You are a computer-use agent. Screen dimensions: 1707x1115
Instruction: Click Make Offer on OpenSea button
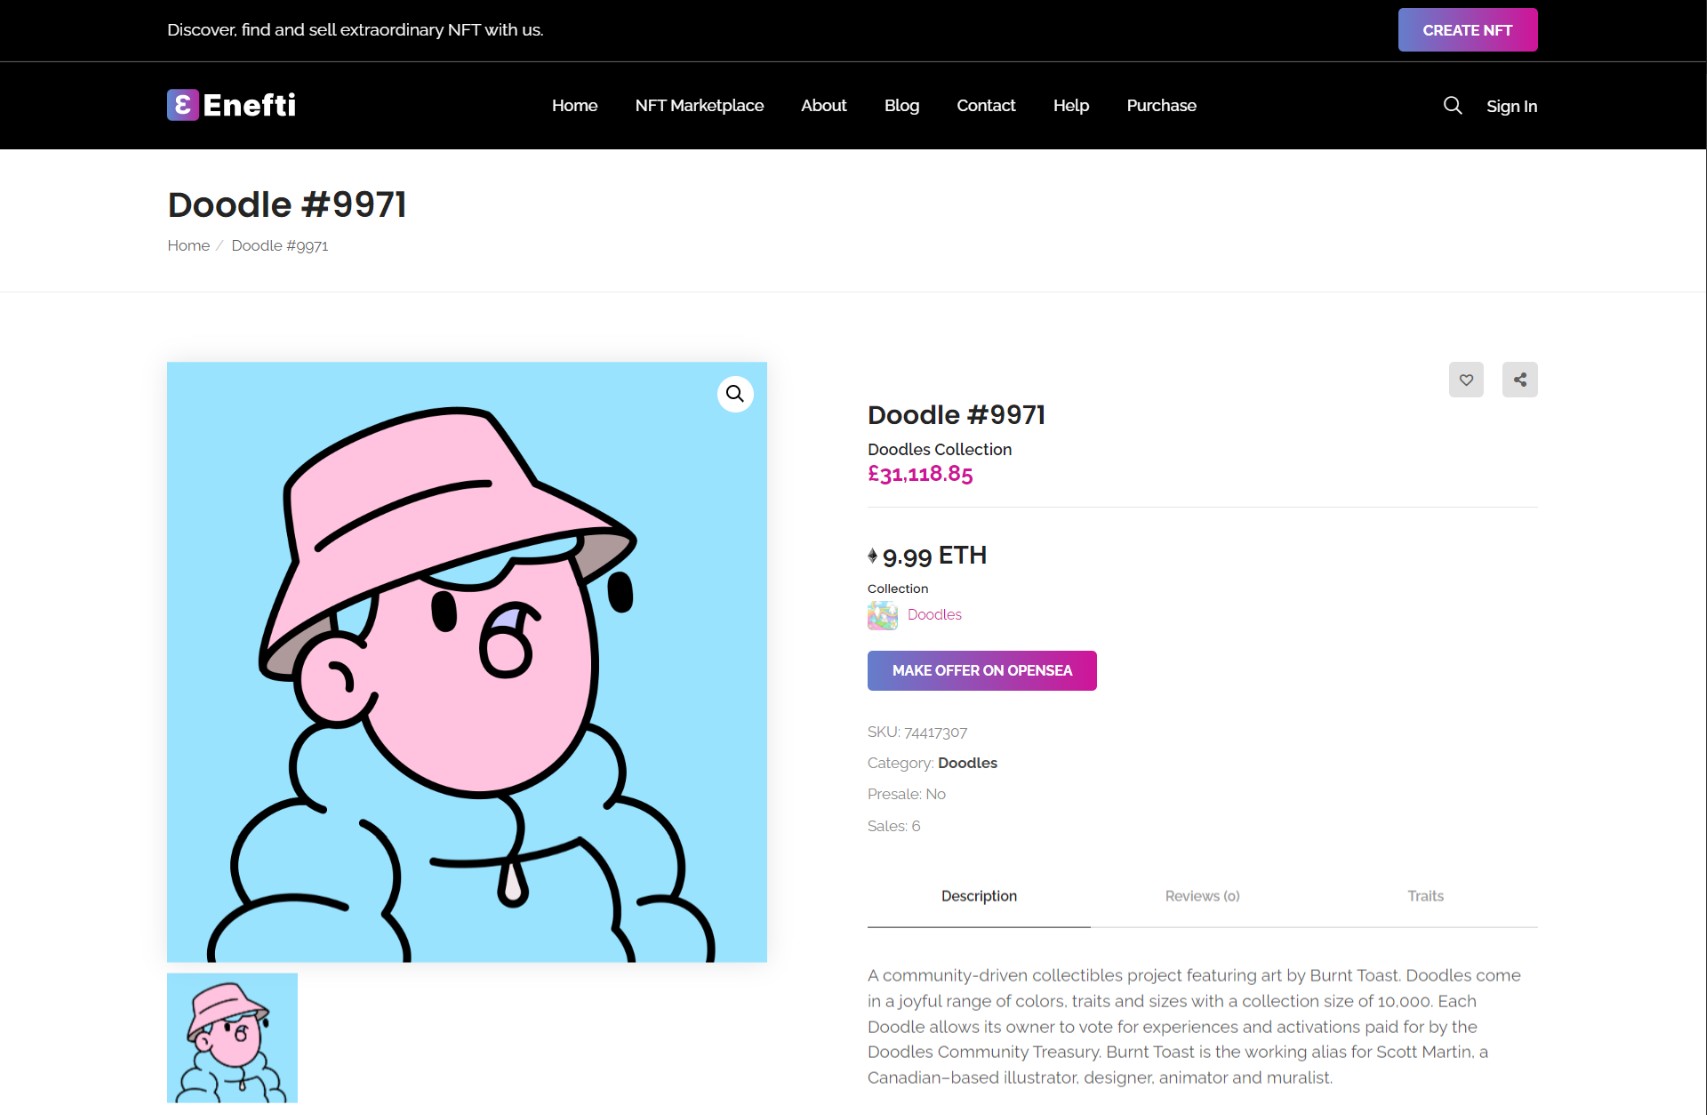point(981,671)
